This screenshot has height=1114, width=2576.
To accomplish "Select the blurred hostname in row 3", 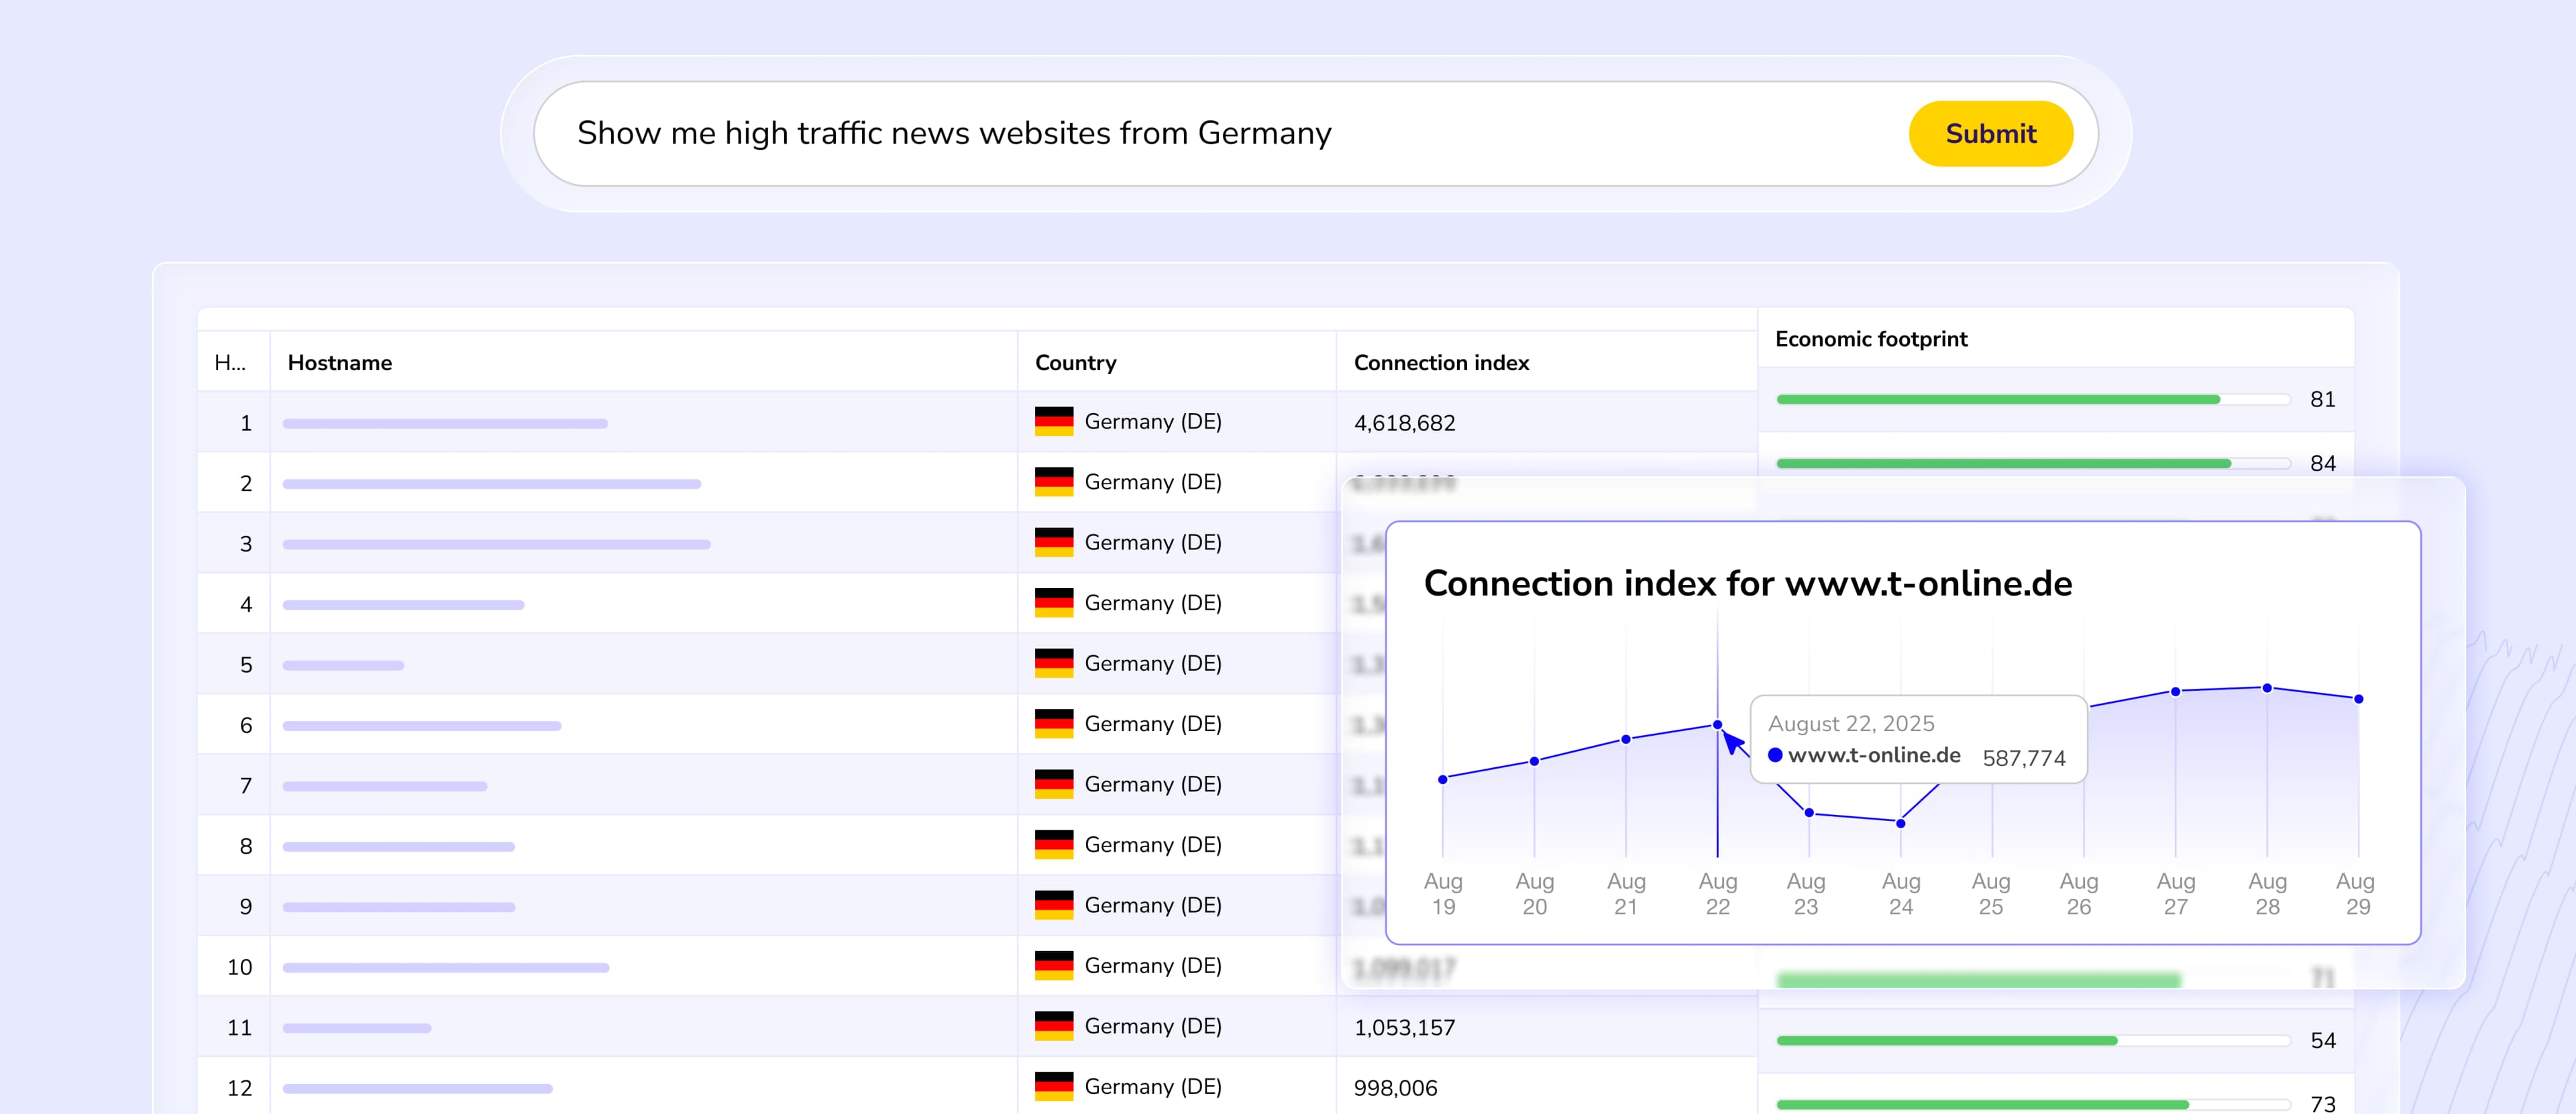I will 496,545.
